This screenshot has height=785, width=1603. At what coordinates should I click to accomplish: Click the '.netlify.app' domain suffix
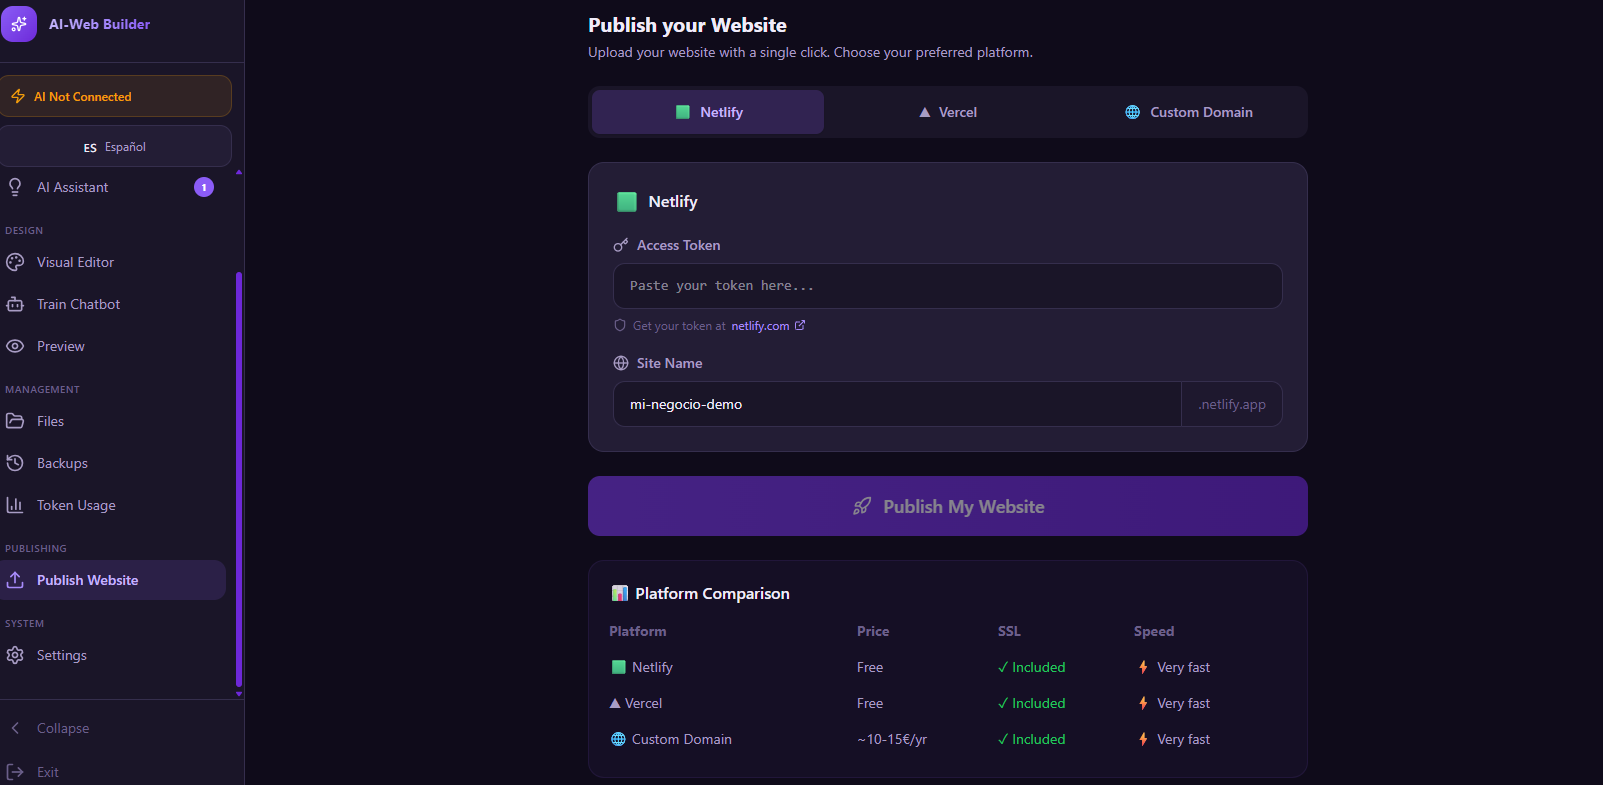click(x=1232, y=404)
